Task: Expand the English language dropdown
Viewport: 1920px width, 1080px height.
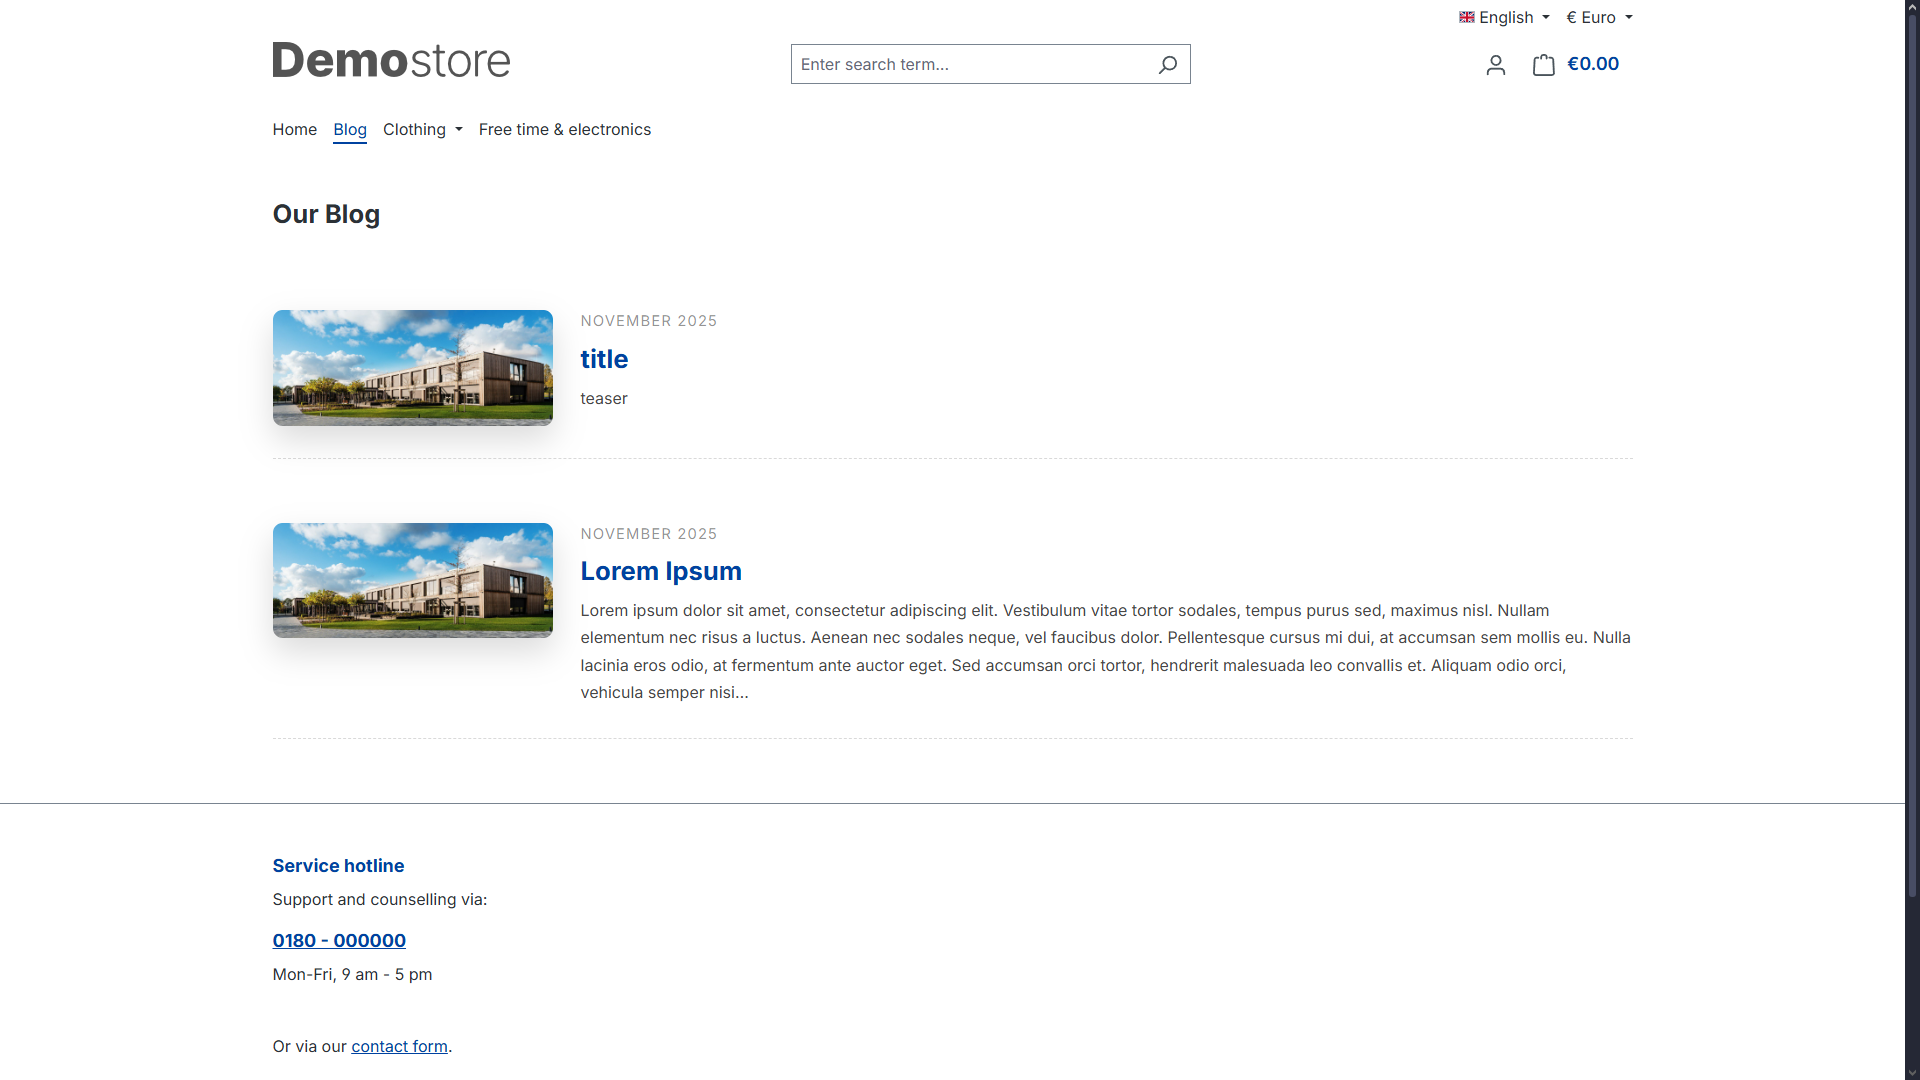Action: tap(1513, 17)
